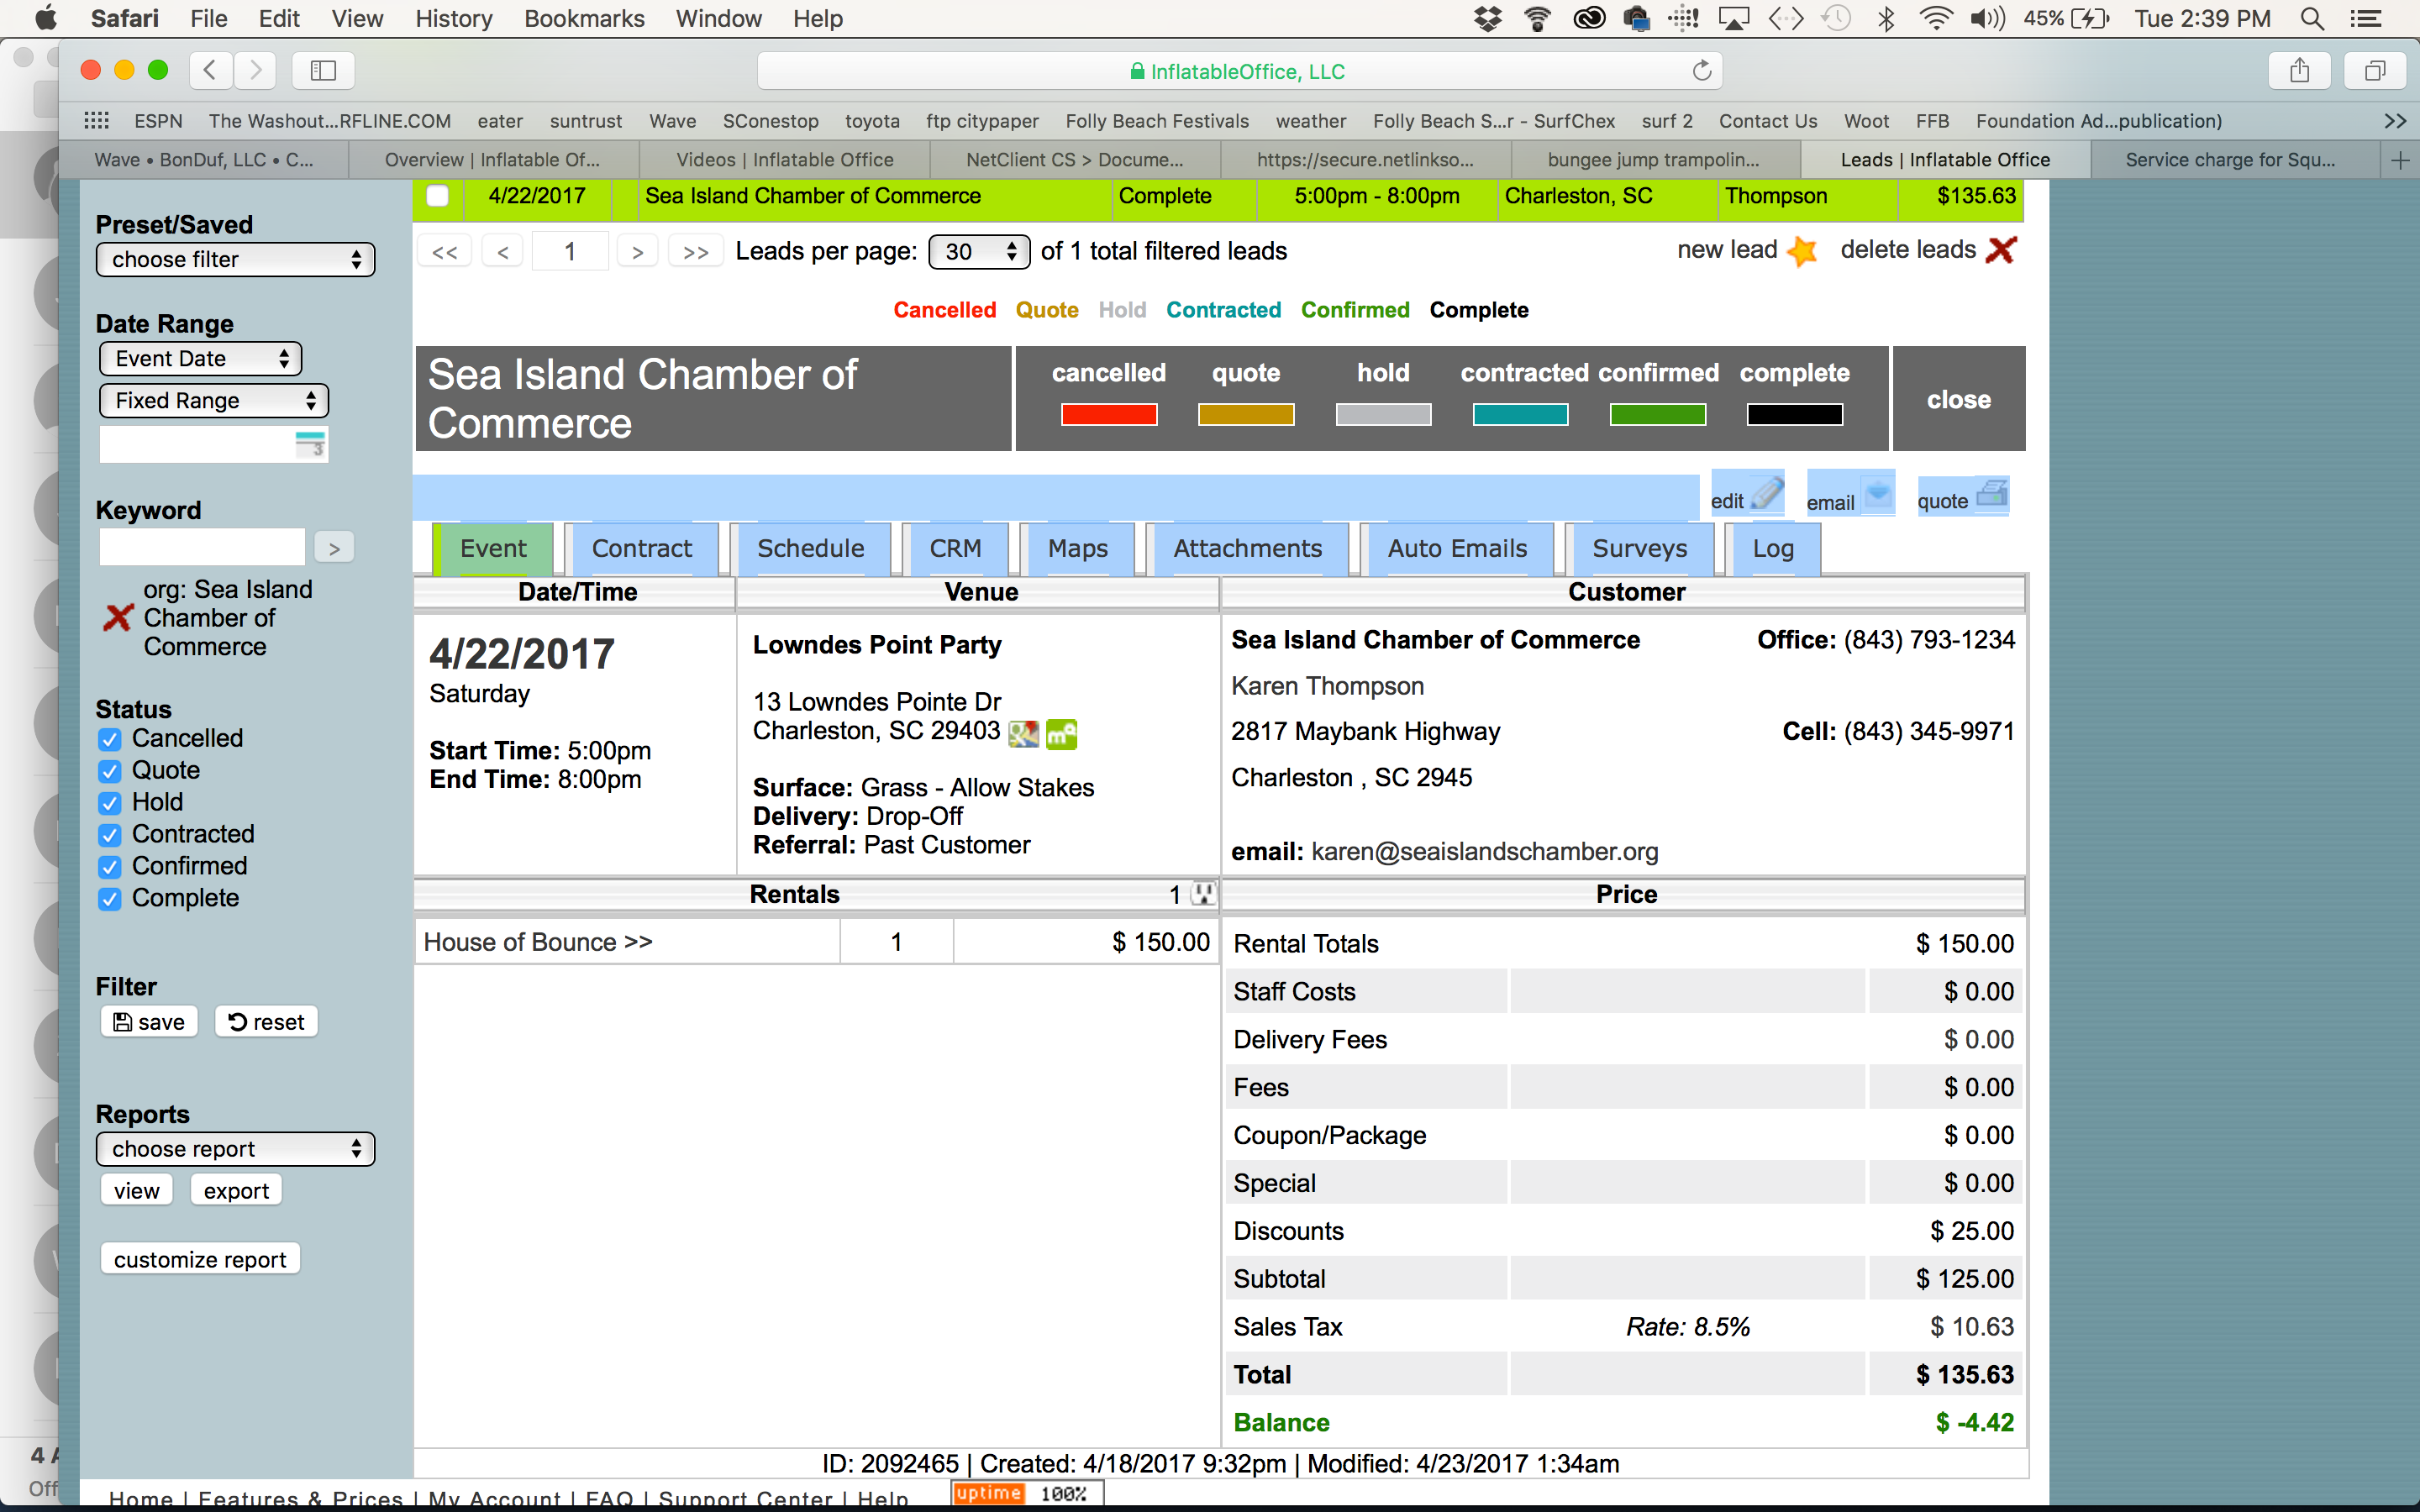Open the choose filter dropdown
The width and height of the screenshot is (2420, 1512).
pyautogui.click(x=236, y=260)
